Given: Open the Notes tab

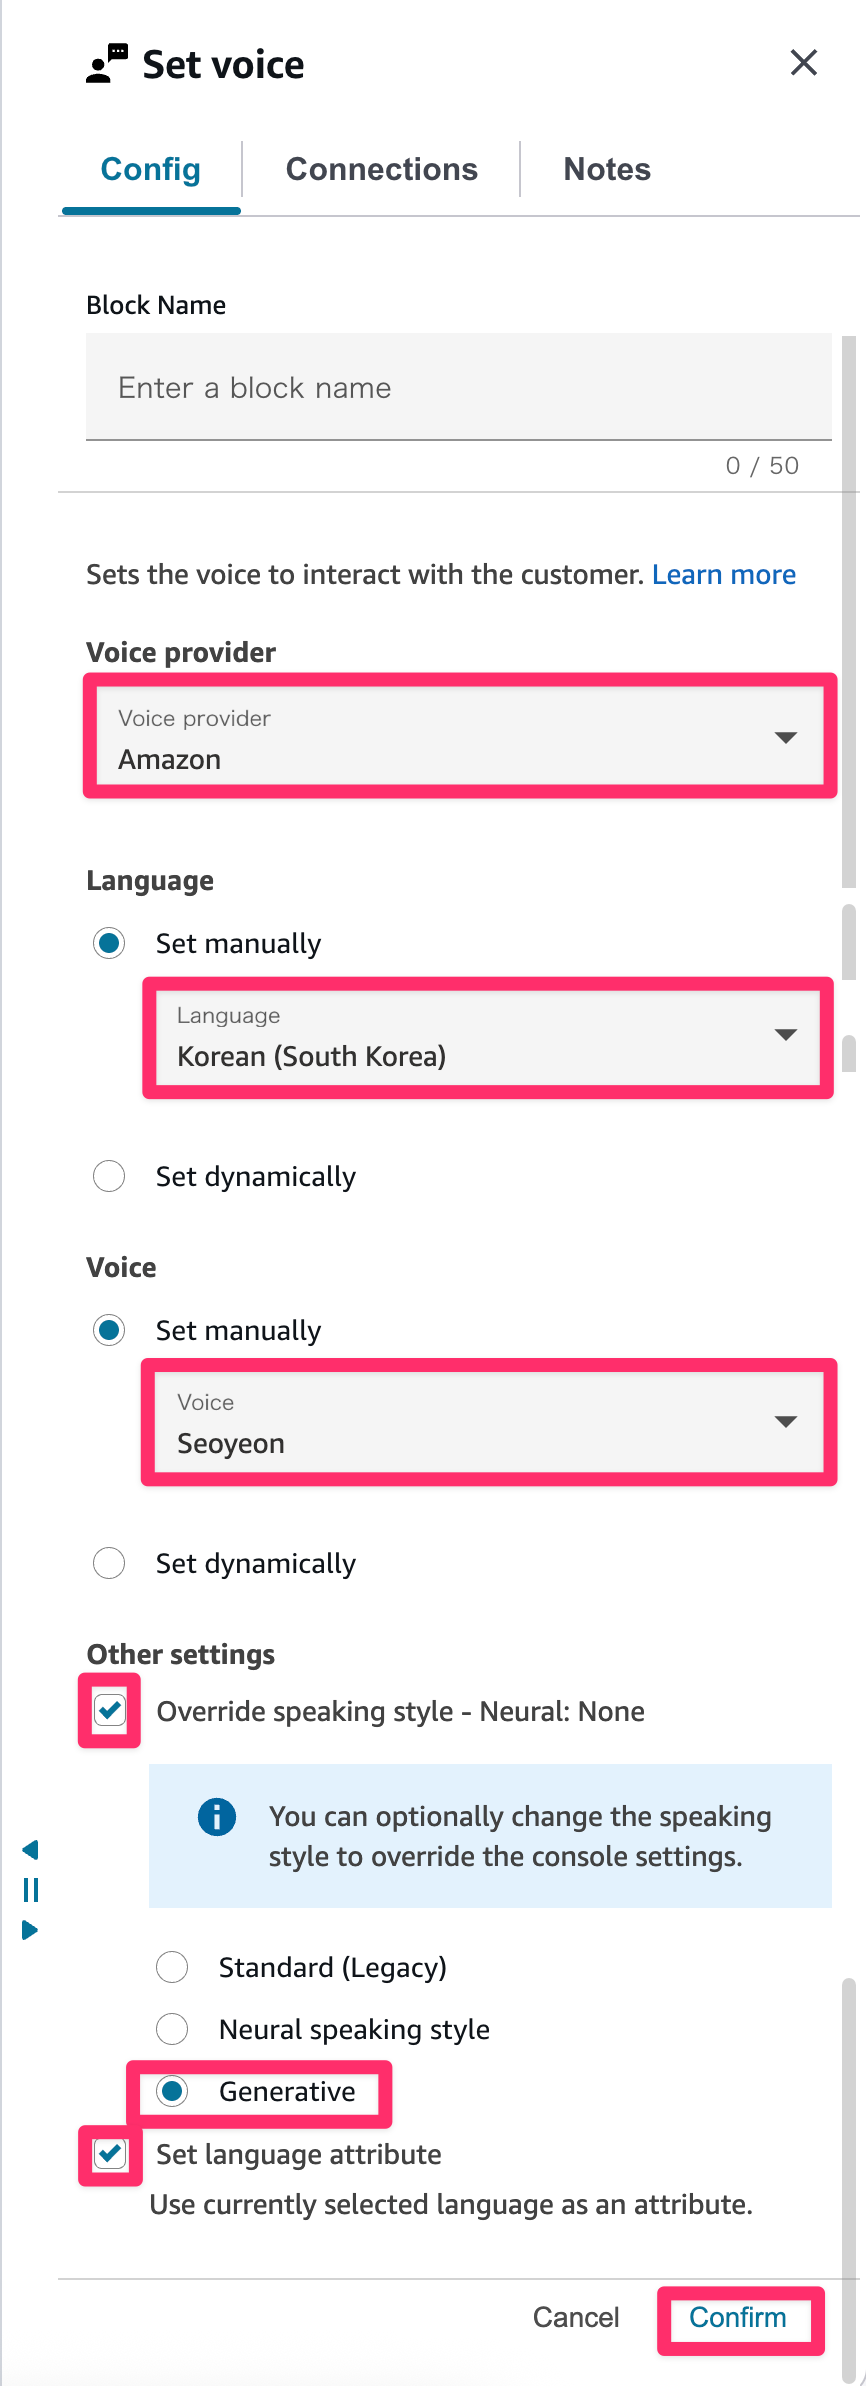Looking at the screenshot, I should point(607,169).
